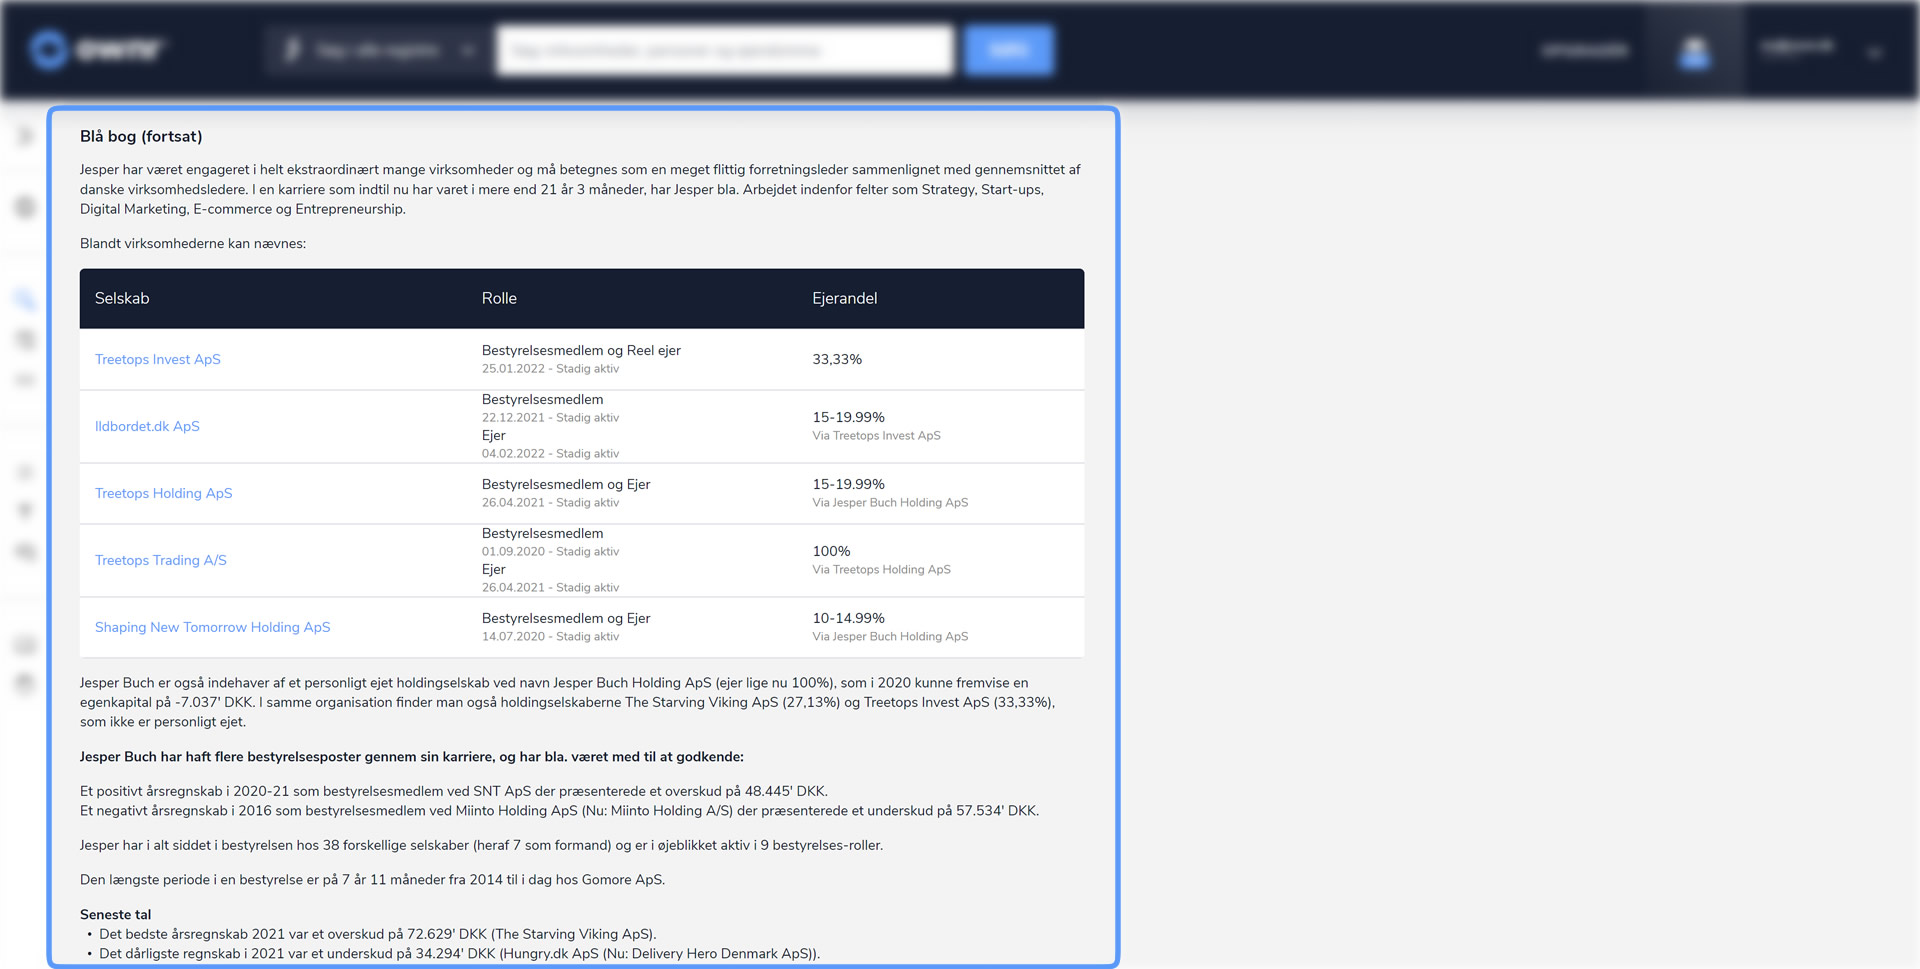Click the date '04.02.2022 - Stadig aktiv'
The image size is (1920, 969).
point(551,454)
